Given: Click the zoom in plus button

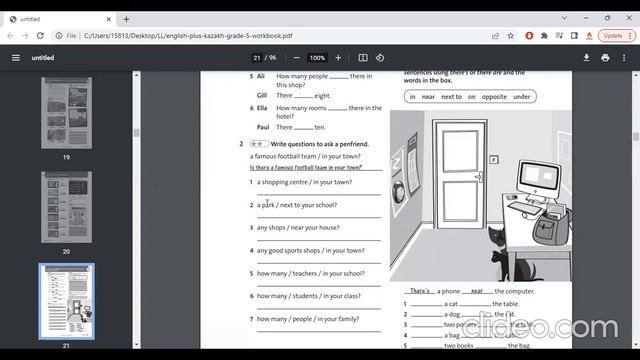Looking at the screenshot, I should 338,58.
